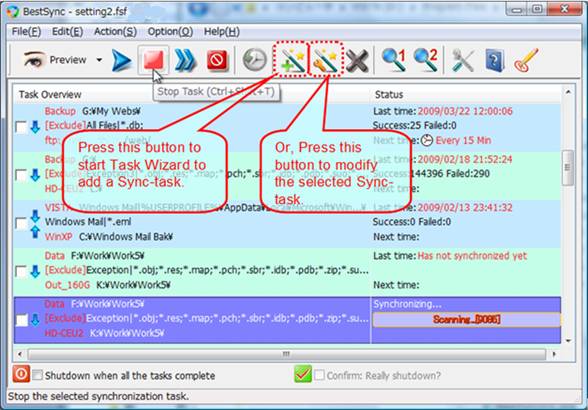This screenshot has height=410, width=588.
Task: Click the orange brush toolbar icon
Action: click(x=526, y=60)
